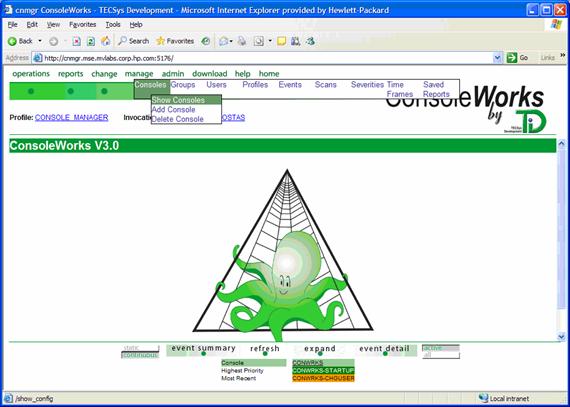
Task: Open the CONWRKS console link
Action: tap(308, 363)
